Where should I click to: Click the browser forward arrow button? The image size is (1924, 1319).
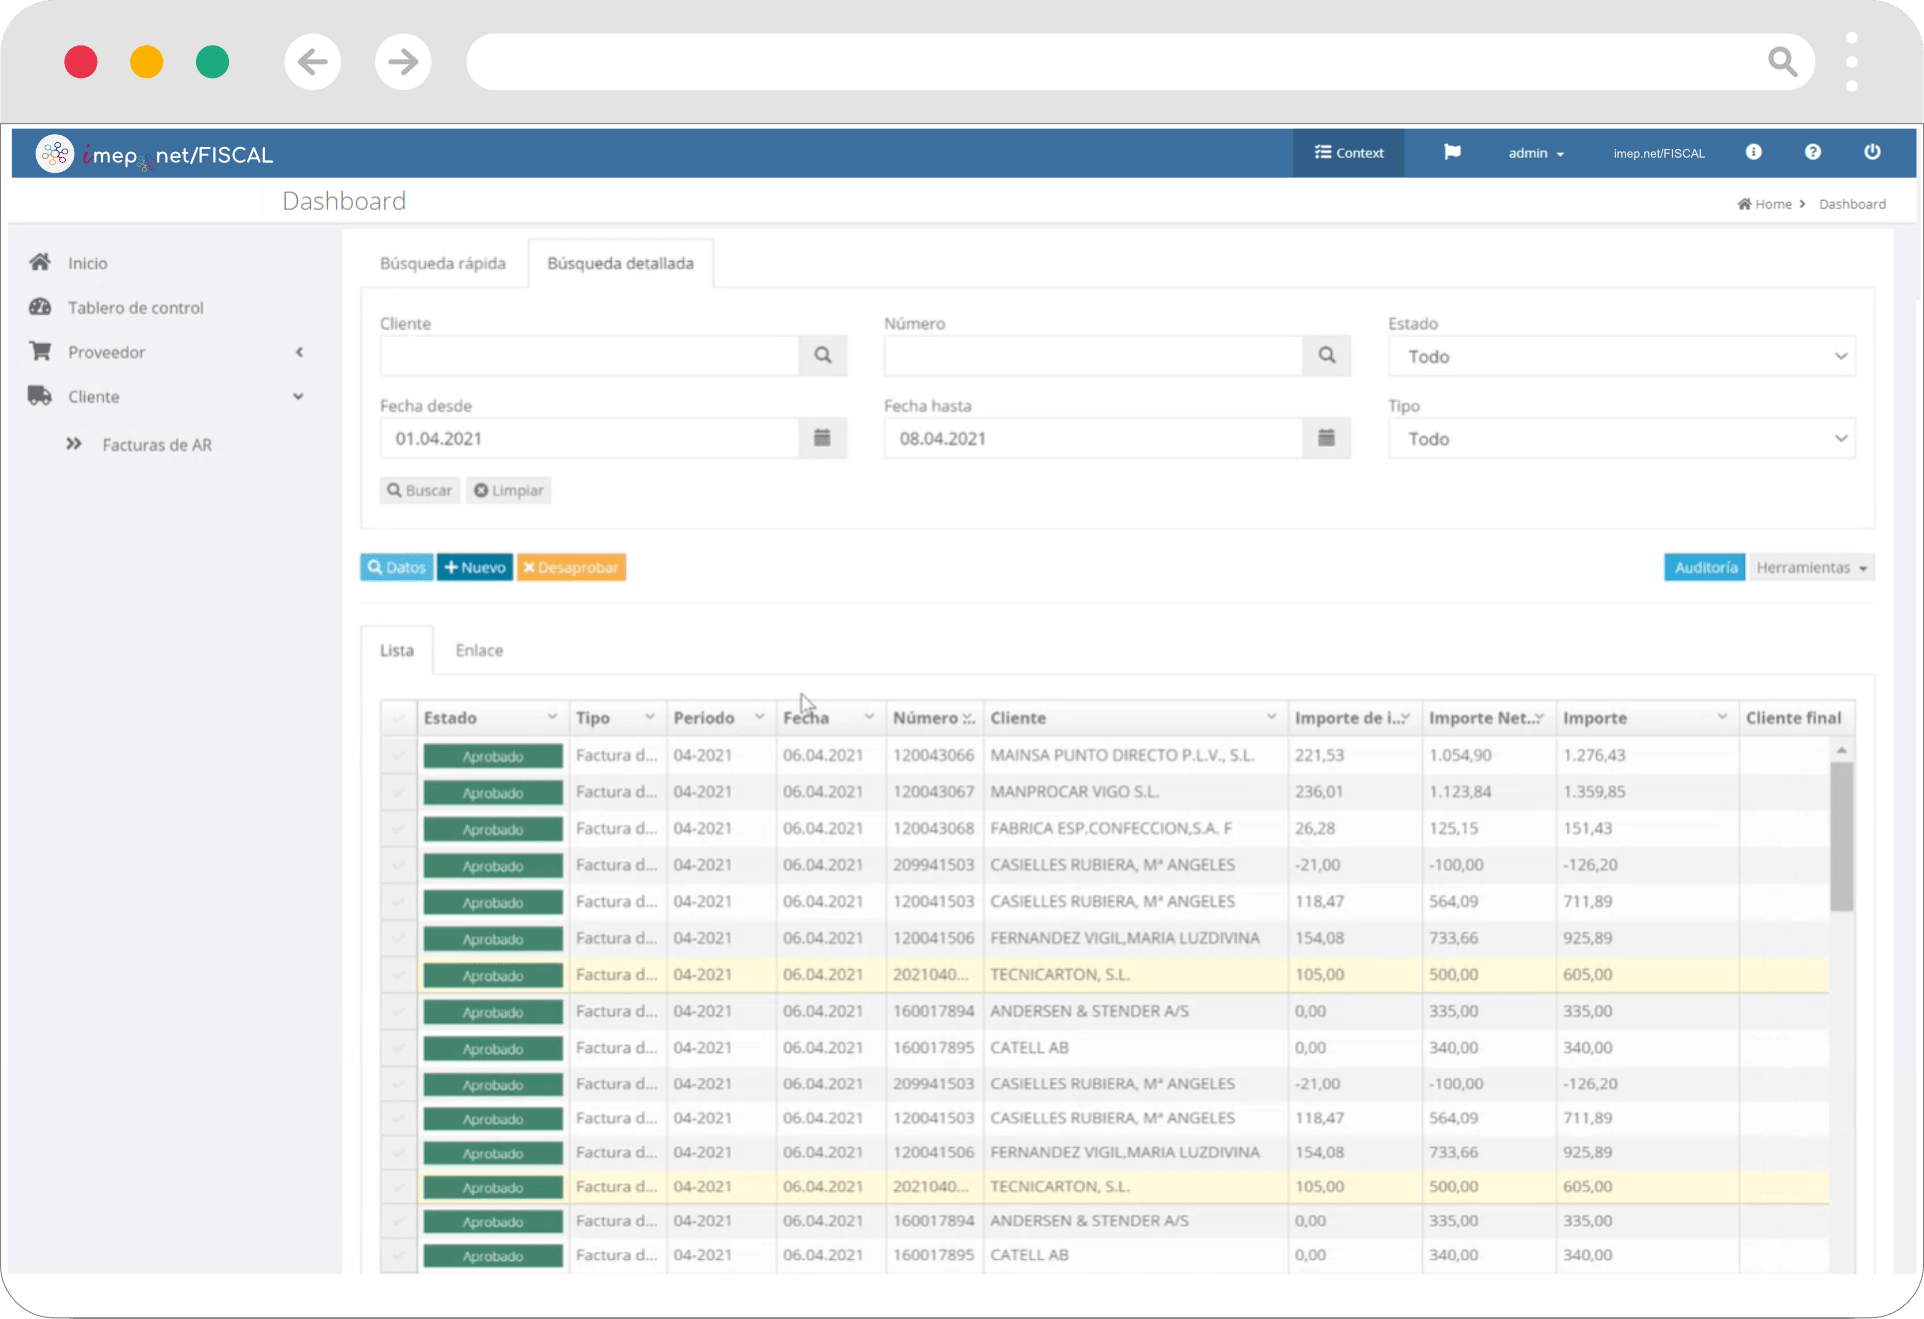[403, 62]
